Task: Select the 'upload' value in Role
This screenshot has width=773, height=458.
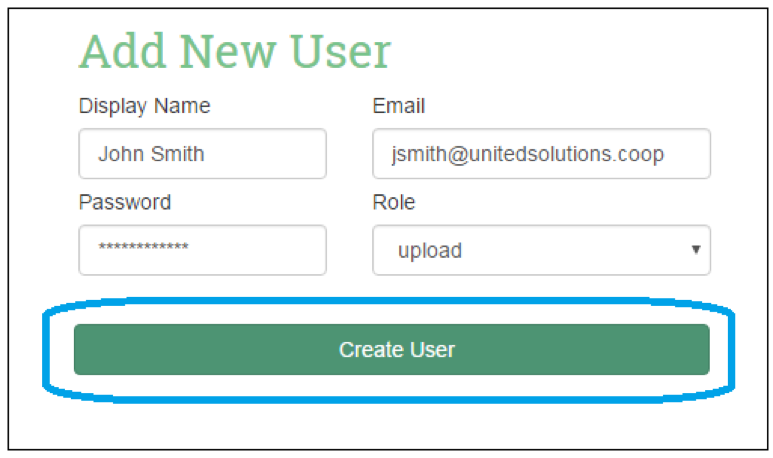Action: pyautogui.click(x=430, y=251)
